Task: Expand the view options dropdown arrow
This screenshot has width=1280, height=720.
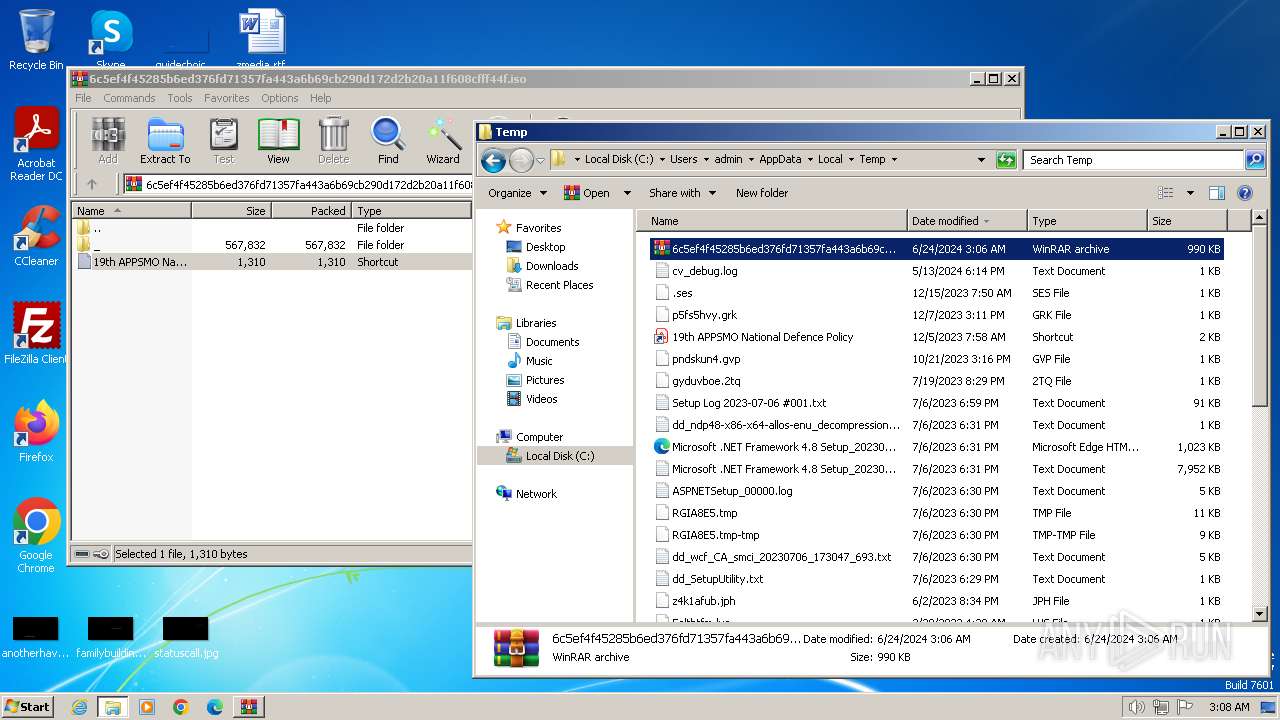Action: 1190,193
